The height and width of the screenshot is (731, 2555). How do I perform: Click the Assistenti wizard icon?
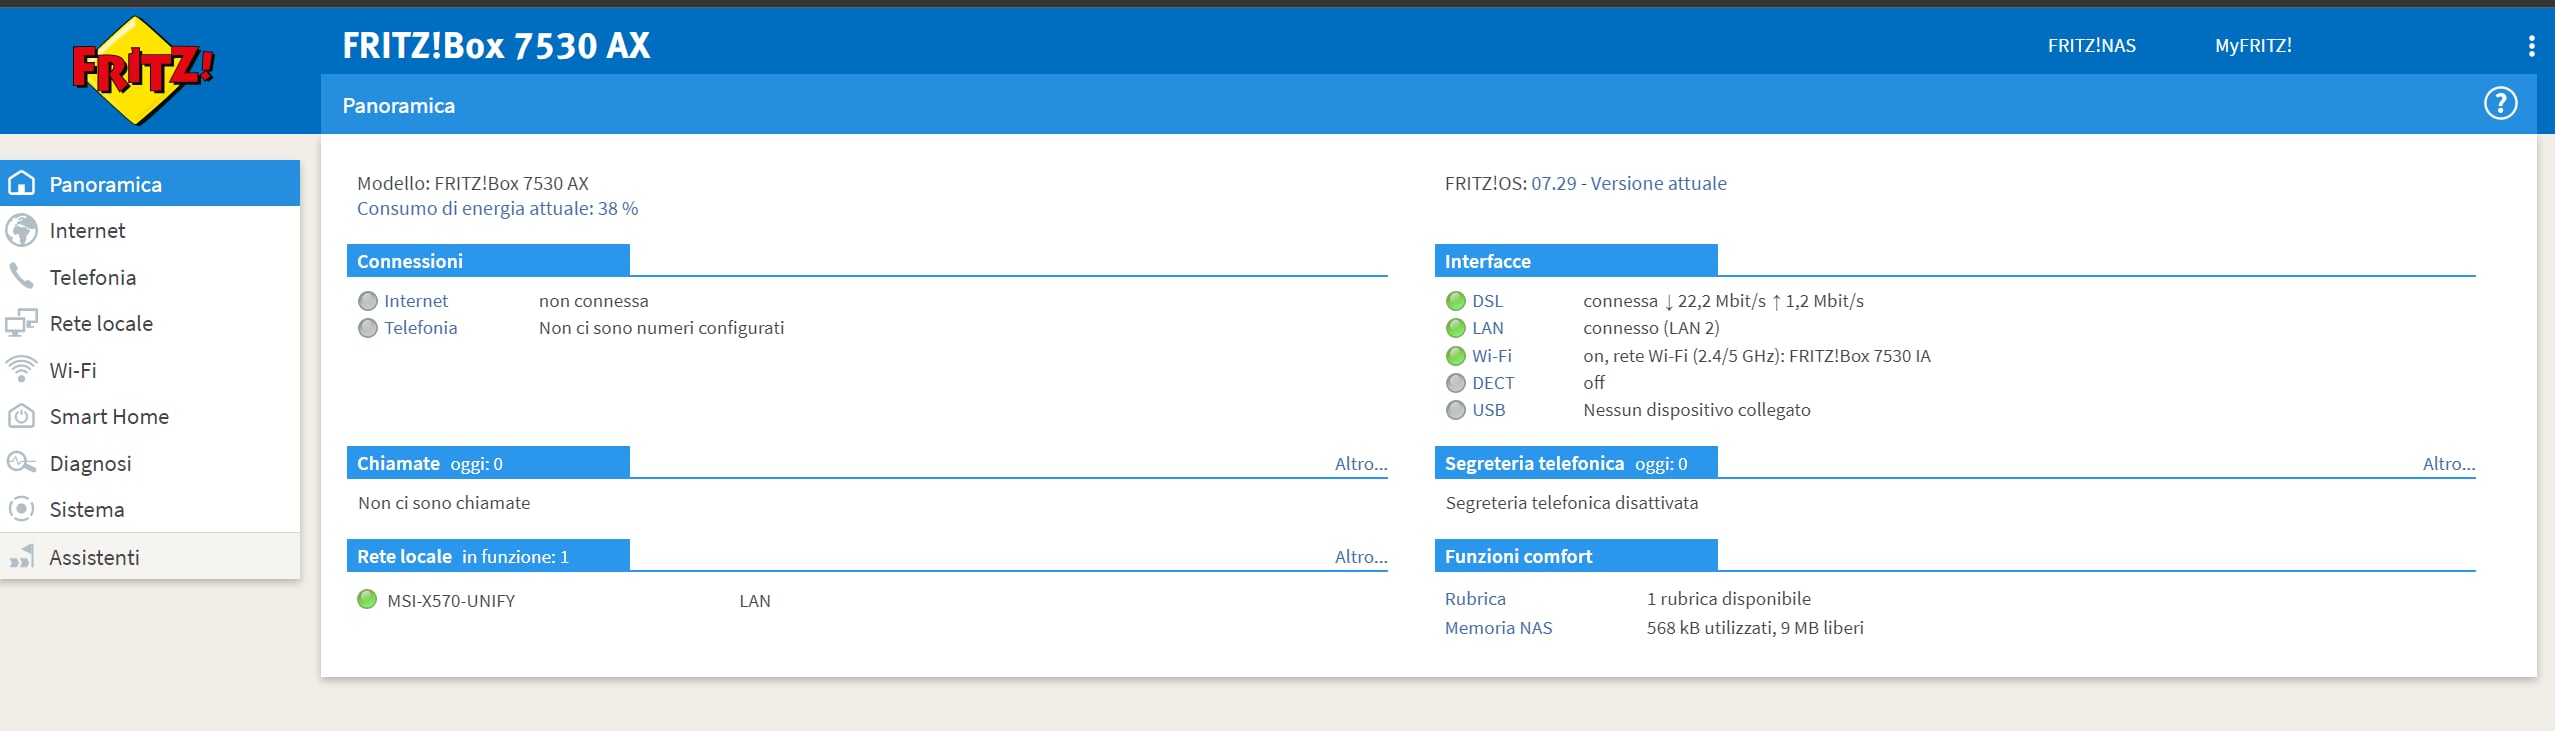[21, 557]
